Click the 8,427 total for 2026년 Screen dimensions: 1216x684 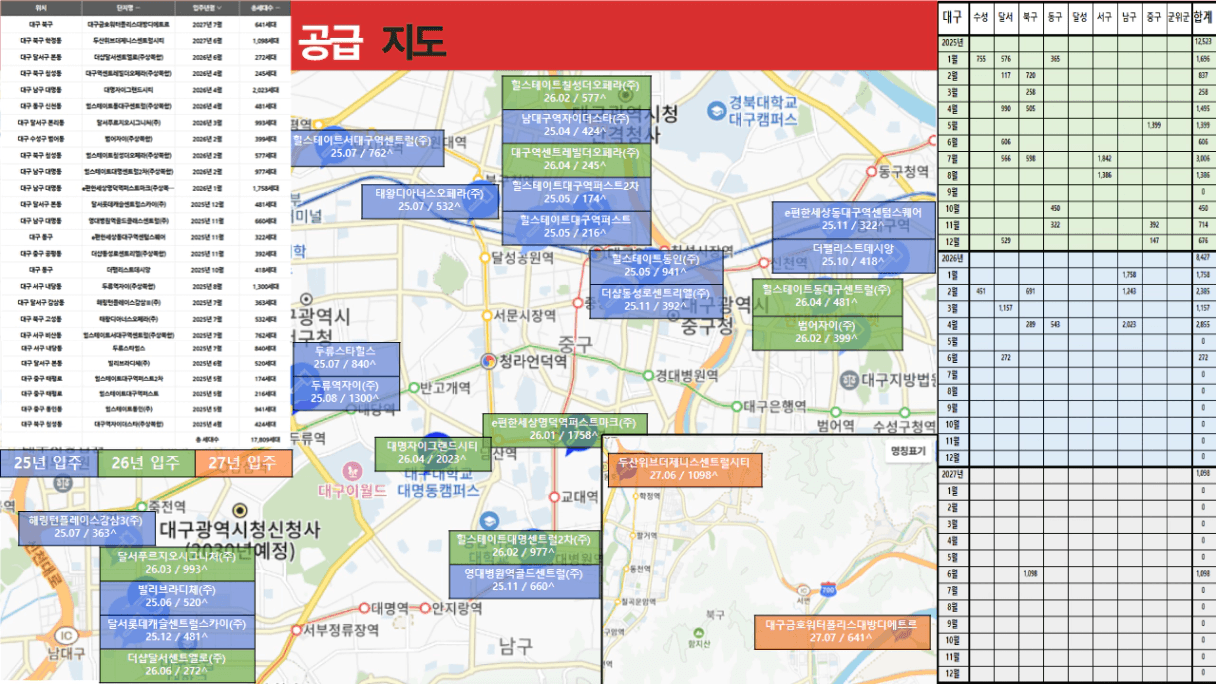click(x=1203, y=258)
